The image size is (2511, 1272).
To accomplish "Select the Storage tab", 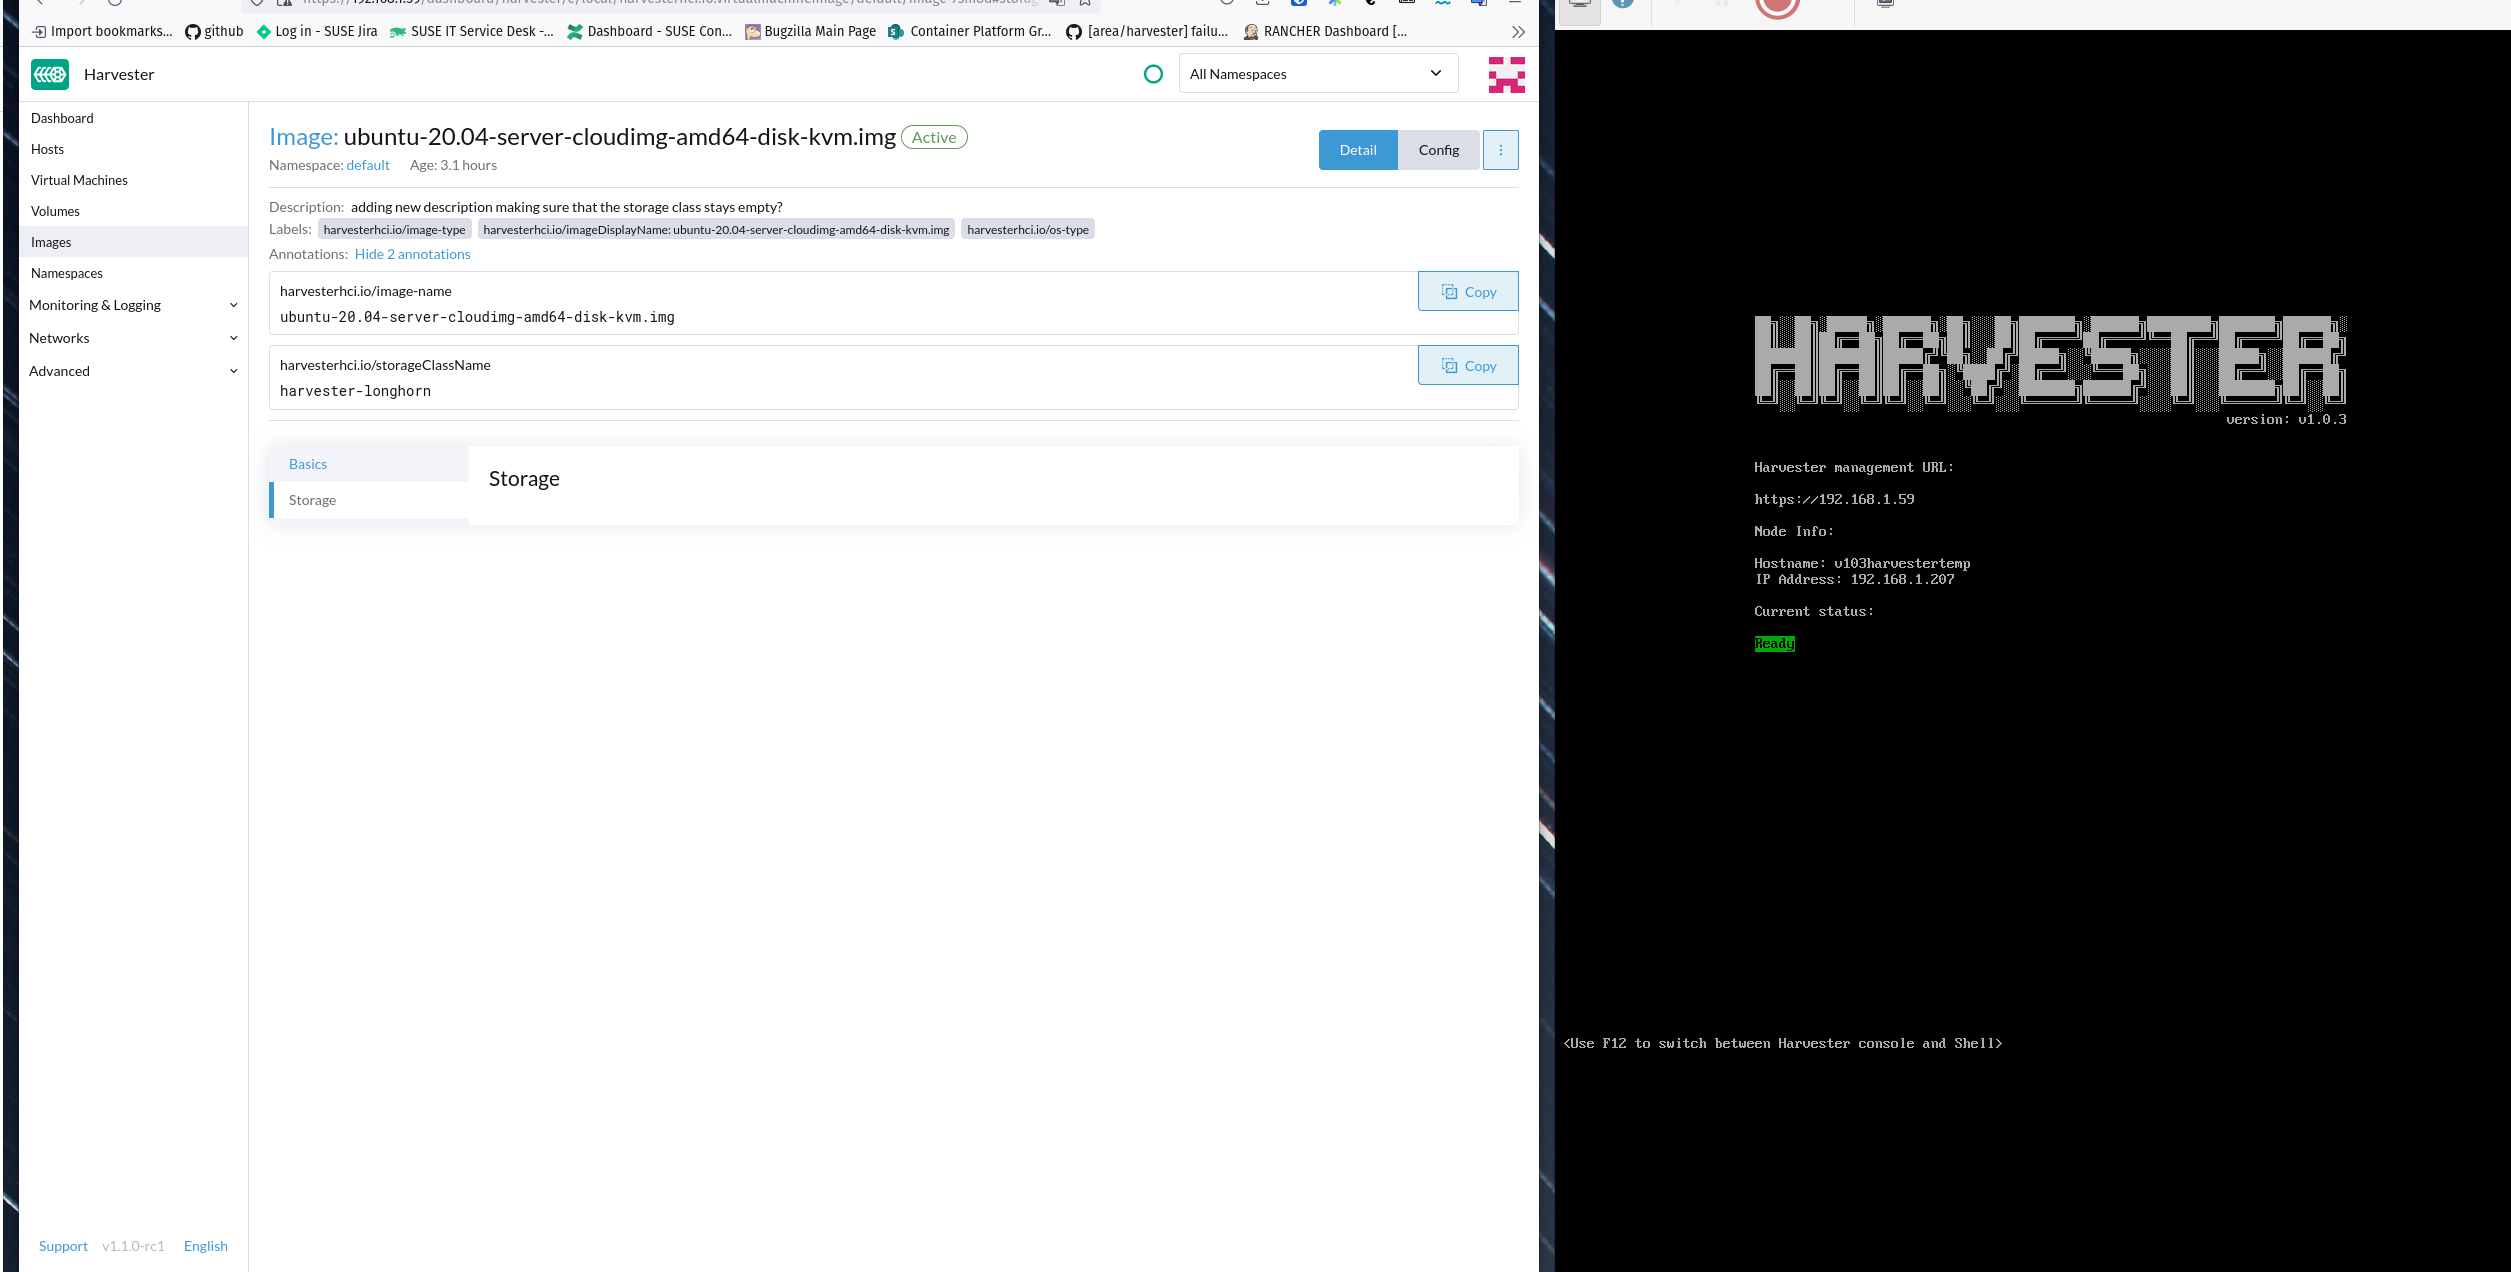I will pos(312,500).
